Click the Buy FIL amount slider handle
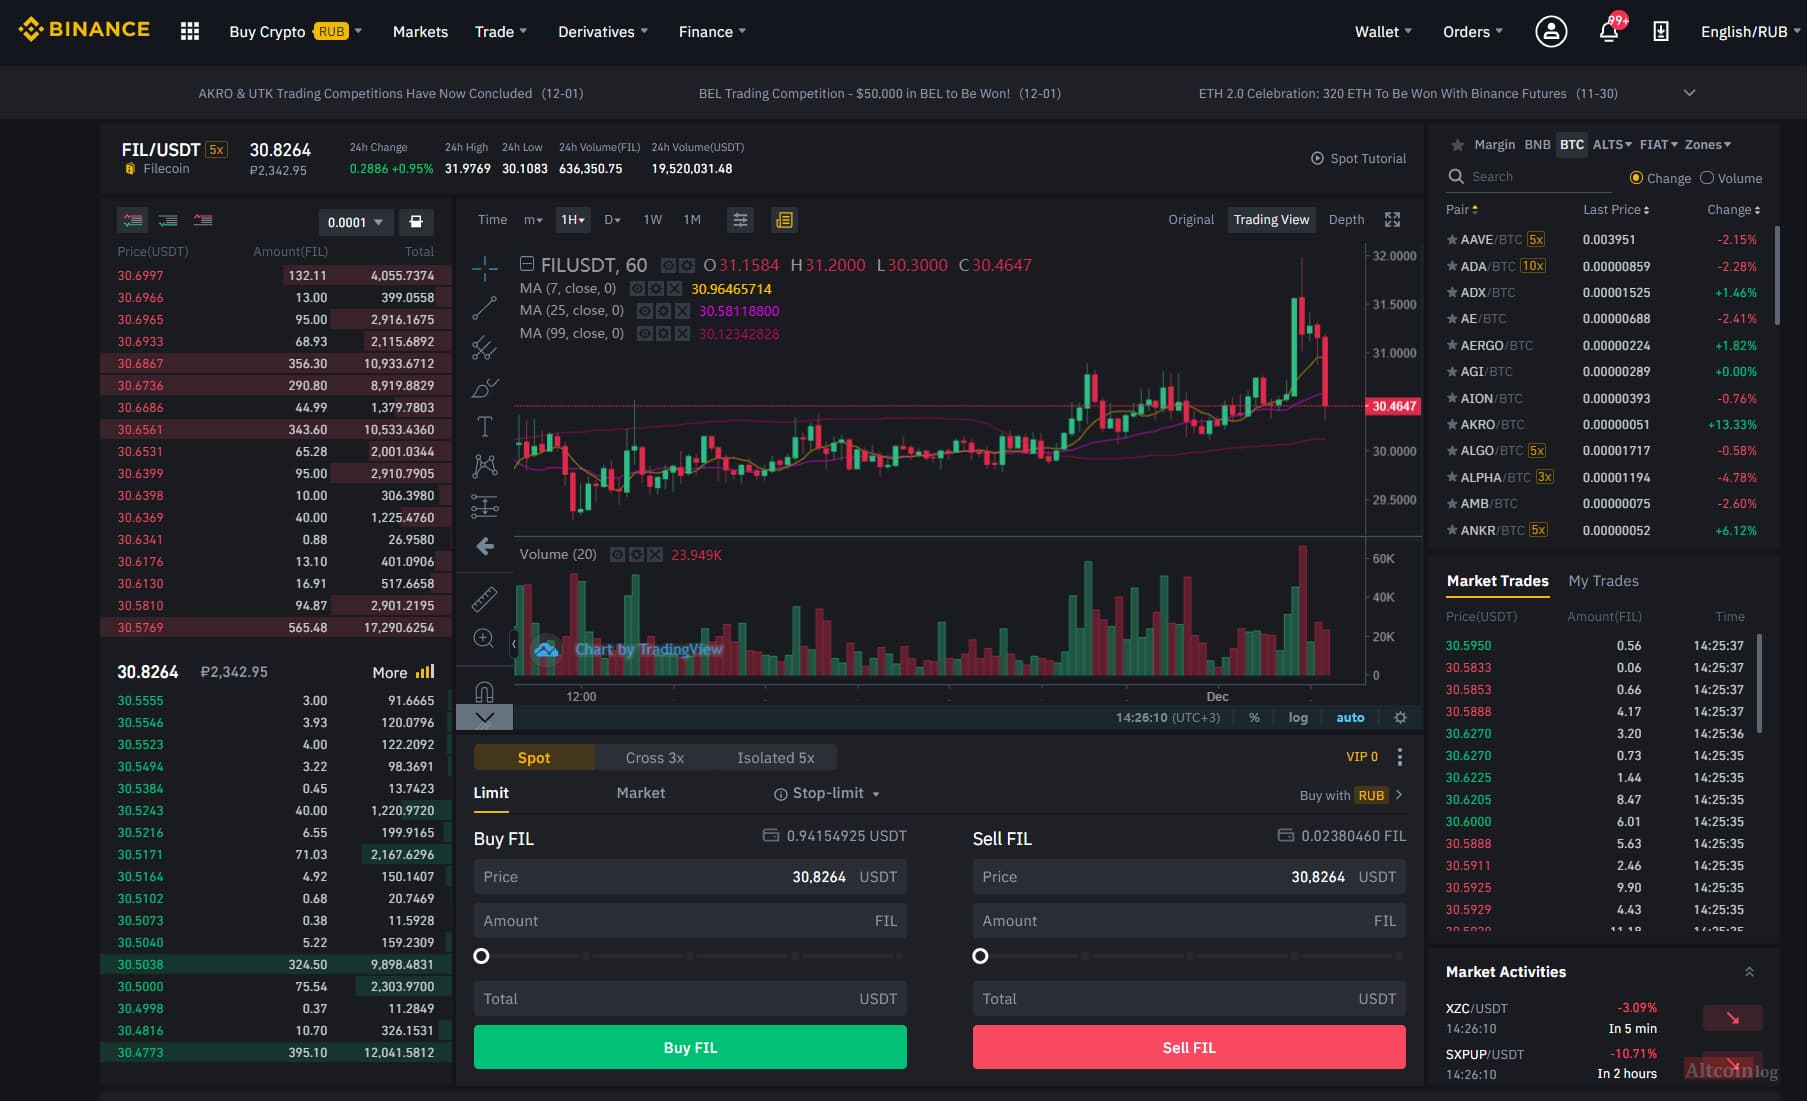The image size is (1807, 1101). pyautogui.click(x=481, y=956)
